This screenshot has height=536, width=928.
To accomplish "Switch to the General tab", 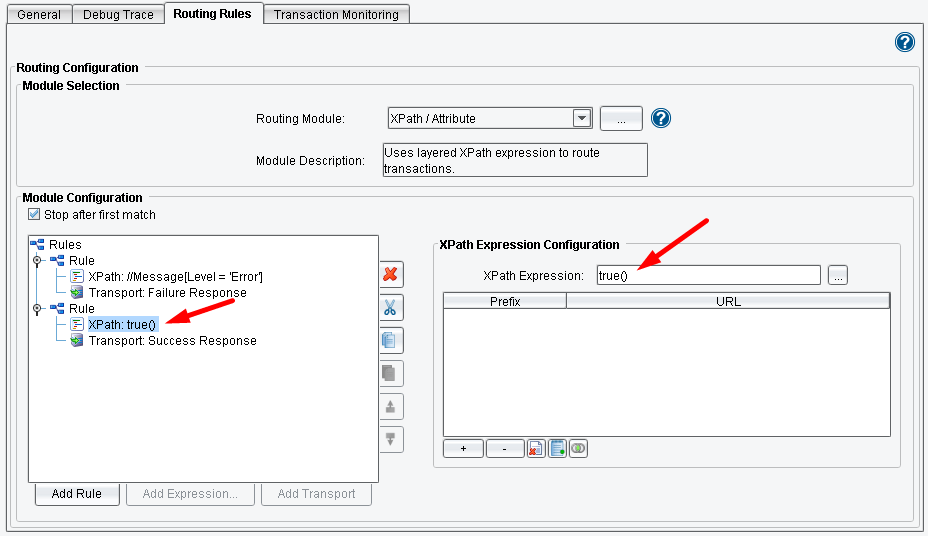I will [x=39, y=15].
